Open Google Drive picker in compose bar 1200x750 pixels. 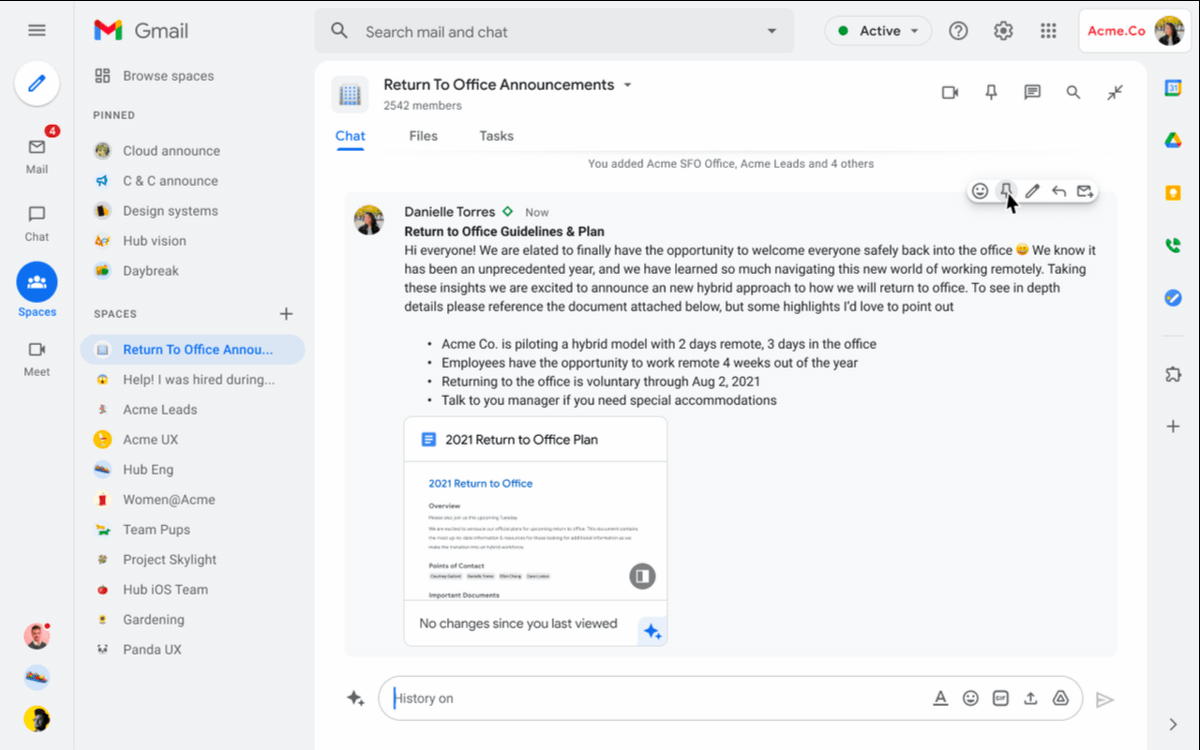tap(1060, 699)
